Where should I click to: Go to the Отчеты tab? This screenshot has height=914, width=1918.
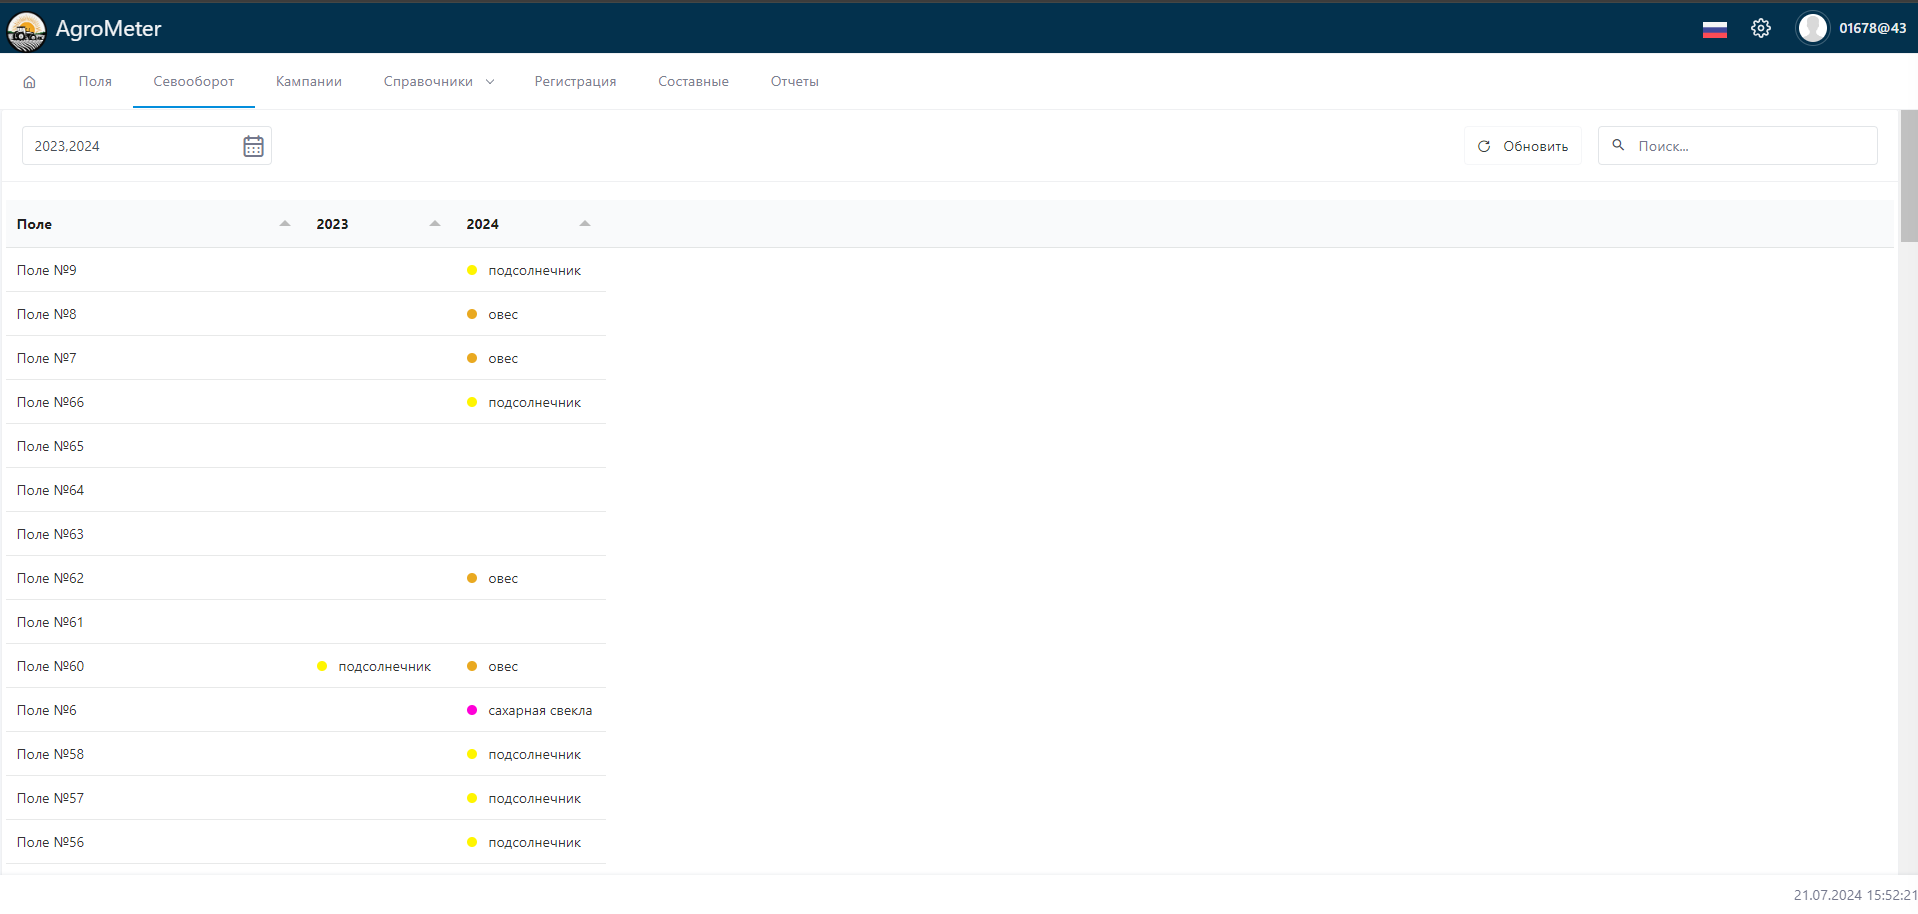(x=794, y=82)
